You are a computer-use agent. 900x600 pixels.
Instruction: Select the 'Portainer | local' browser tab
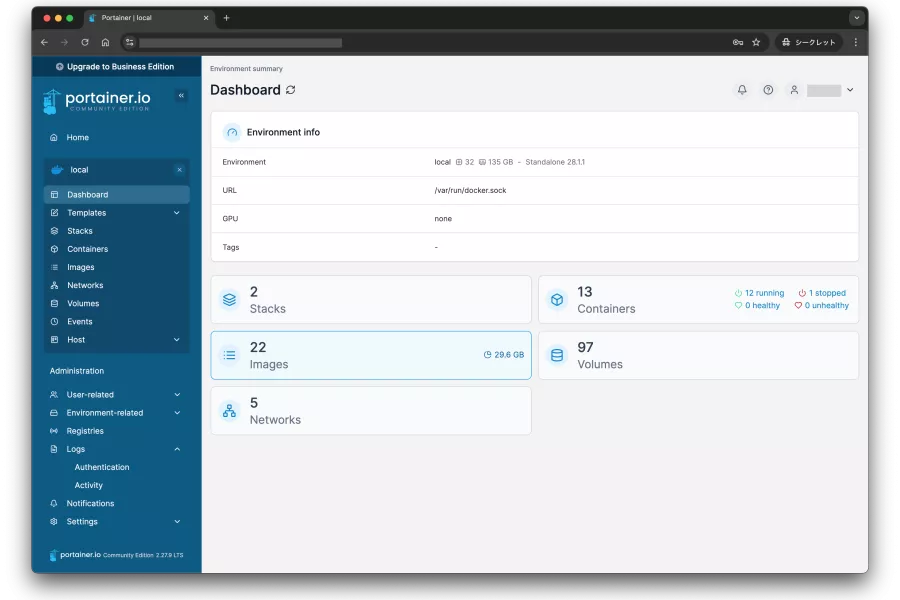pyautogui.click(x=149, y=18)
